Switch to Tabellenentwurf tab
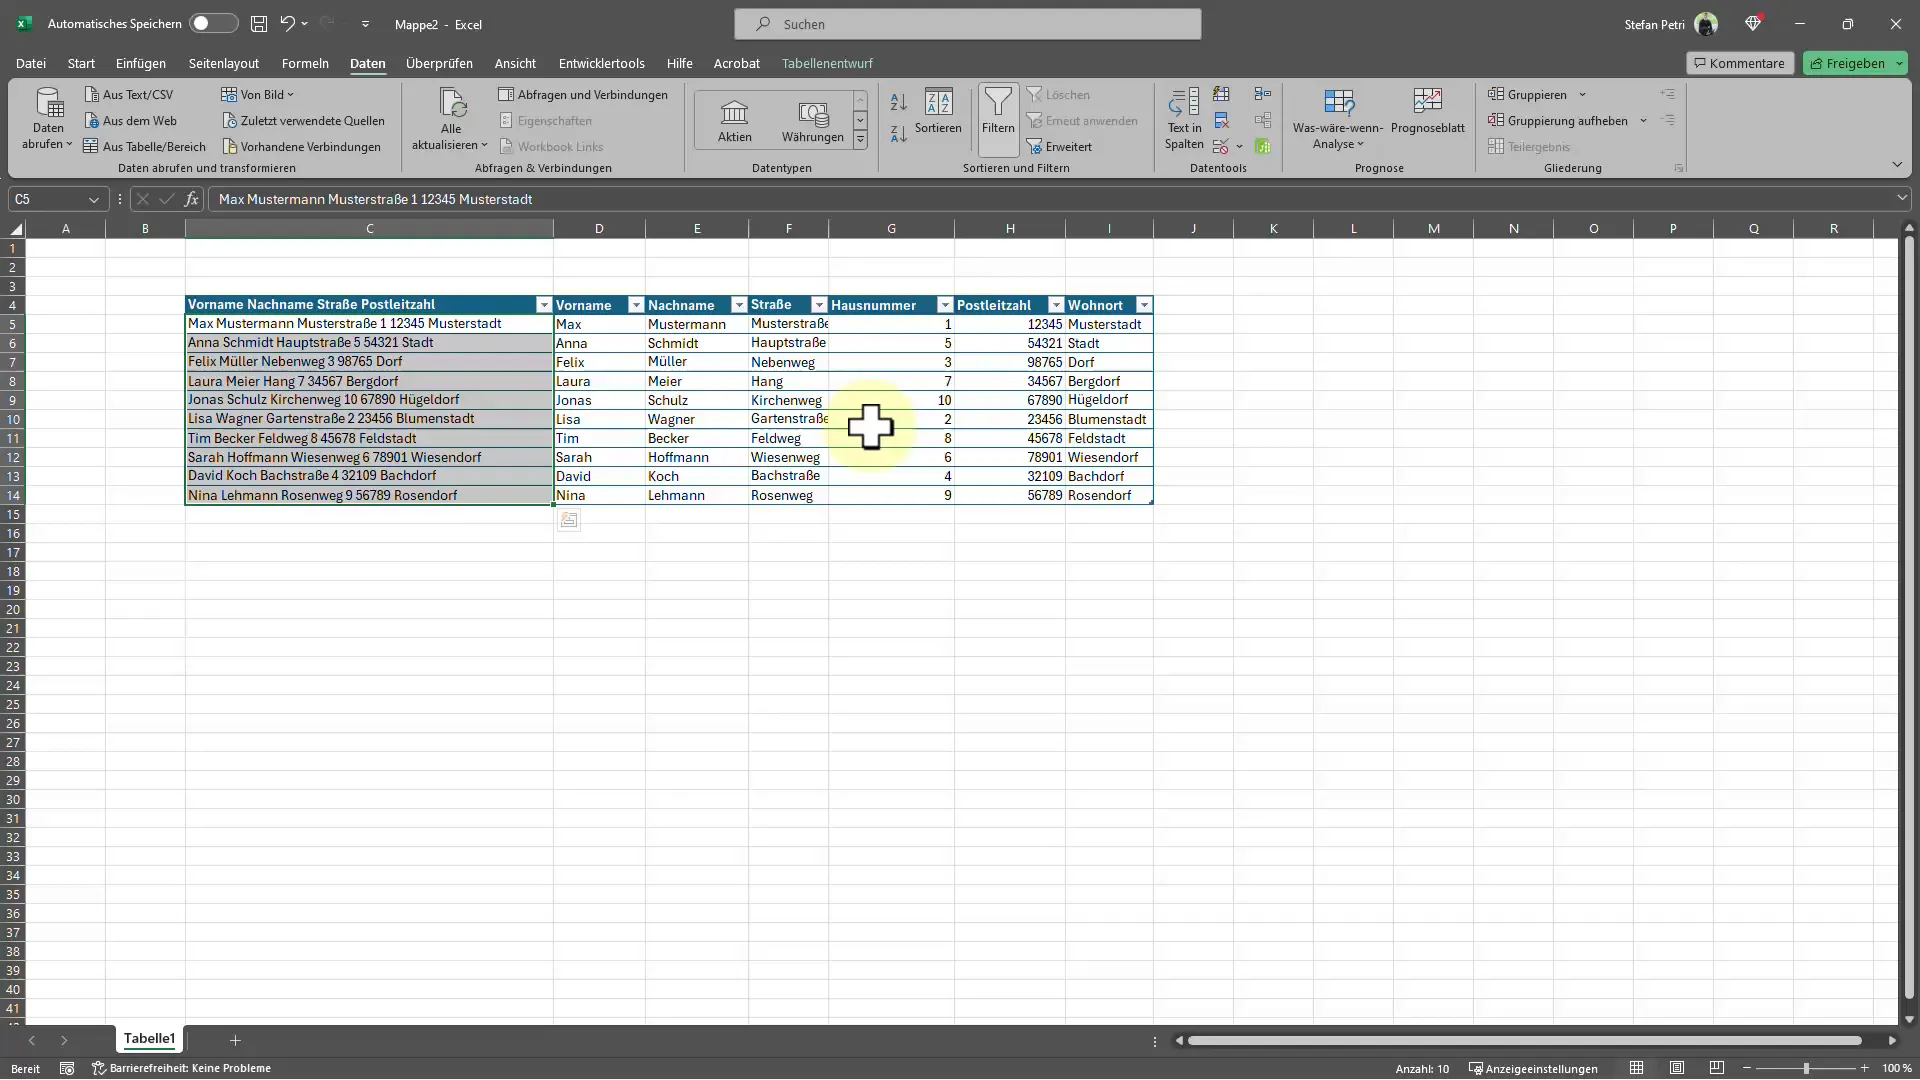 point(827,63)
